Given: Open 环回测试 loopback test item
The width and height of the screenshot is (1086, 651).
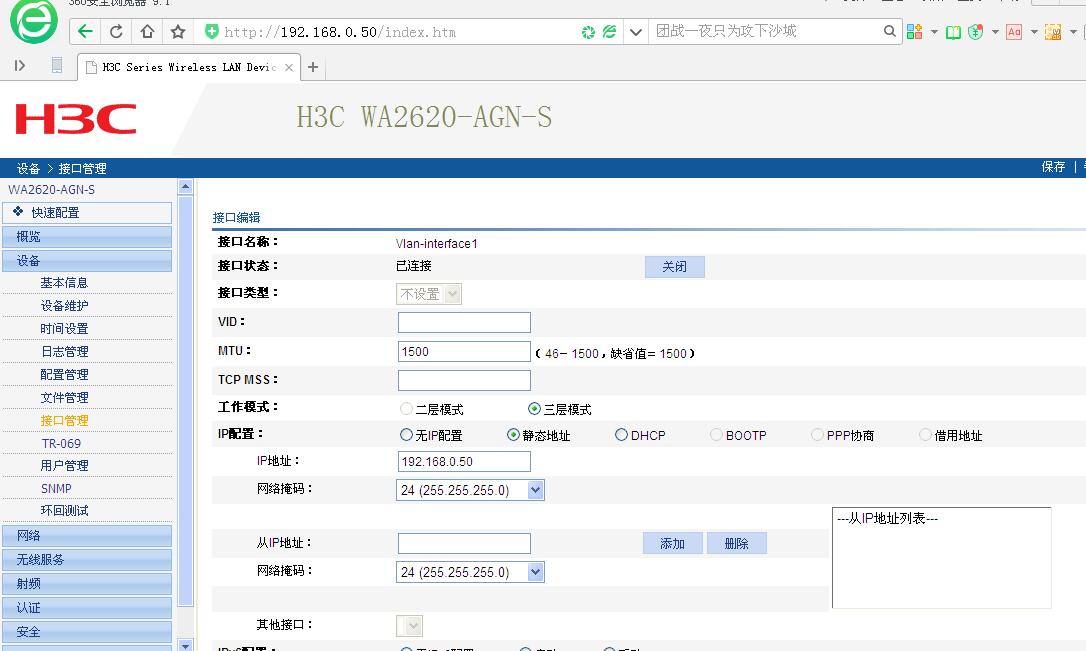Looking at the screenshot, I should 64,511.
